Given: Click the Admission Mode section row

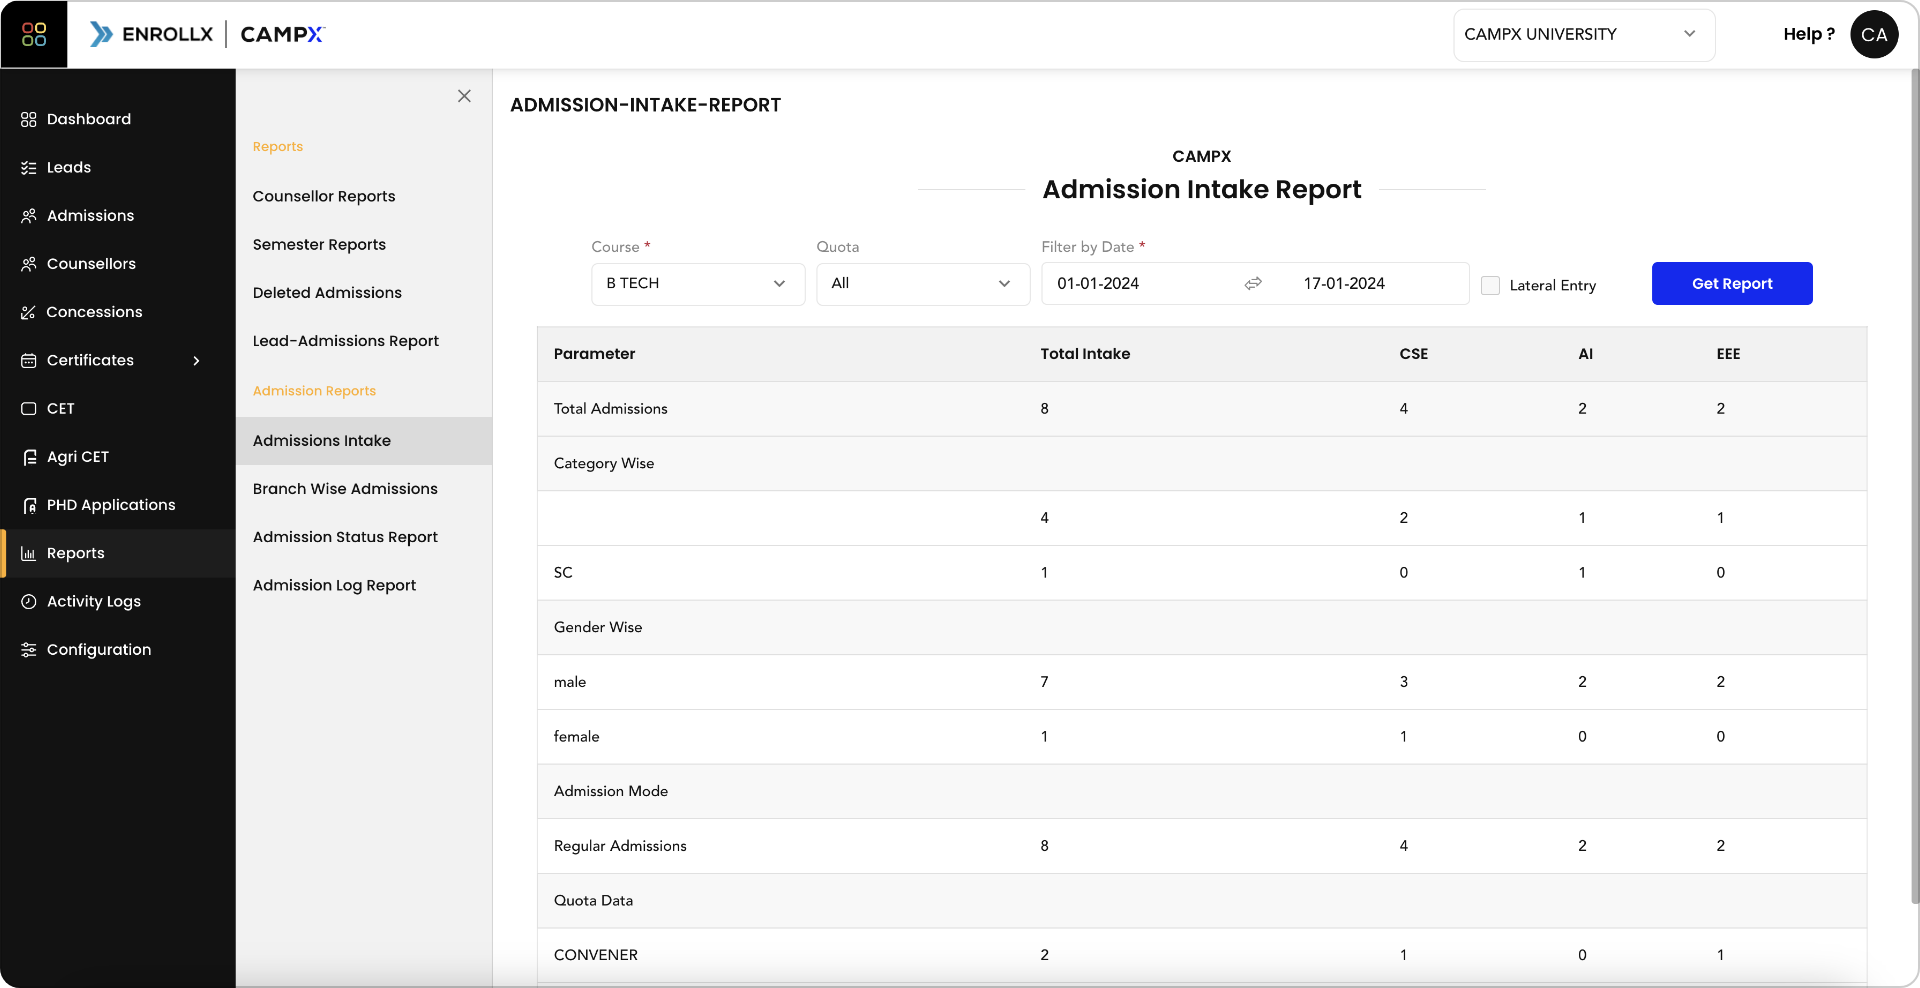Looking at the screenshot, I should tap(1202, 791).
